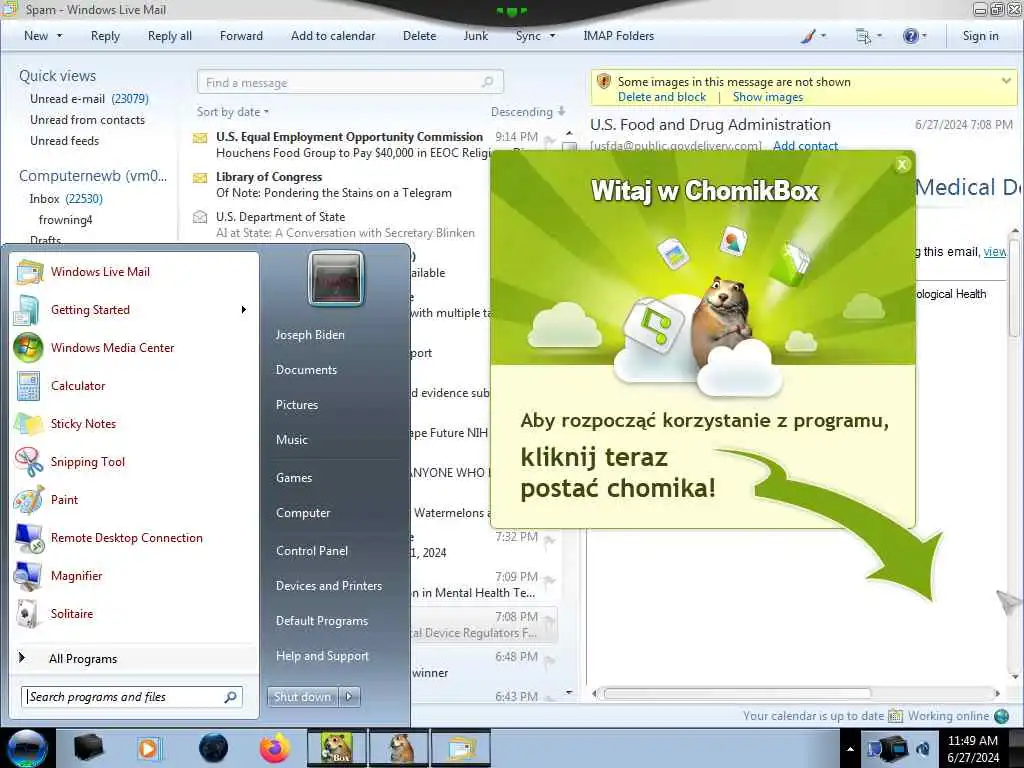Open Windows Live Mail from Start menu
1024x768 pixels.
point(100,272)
